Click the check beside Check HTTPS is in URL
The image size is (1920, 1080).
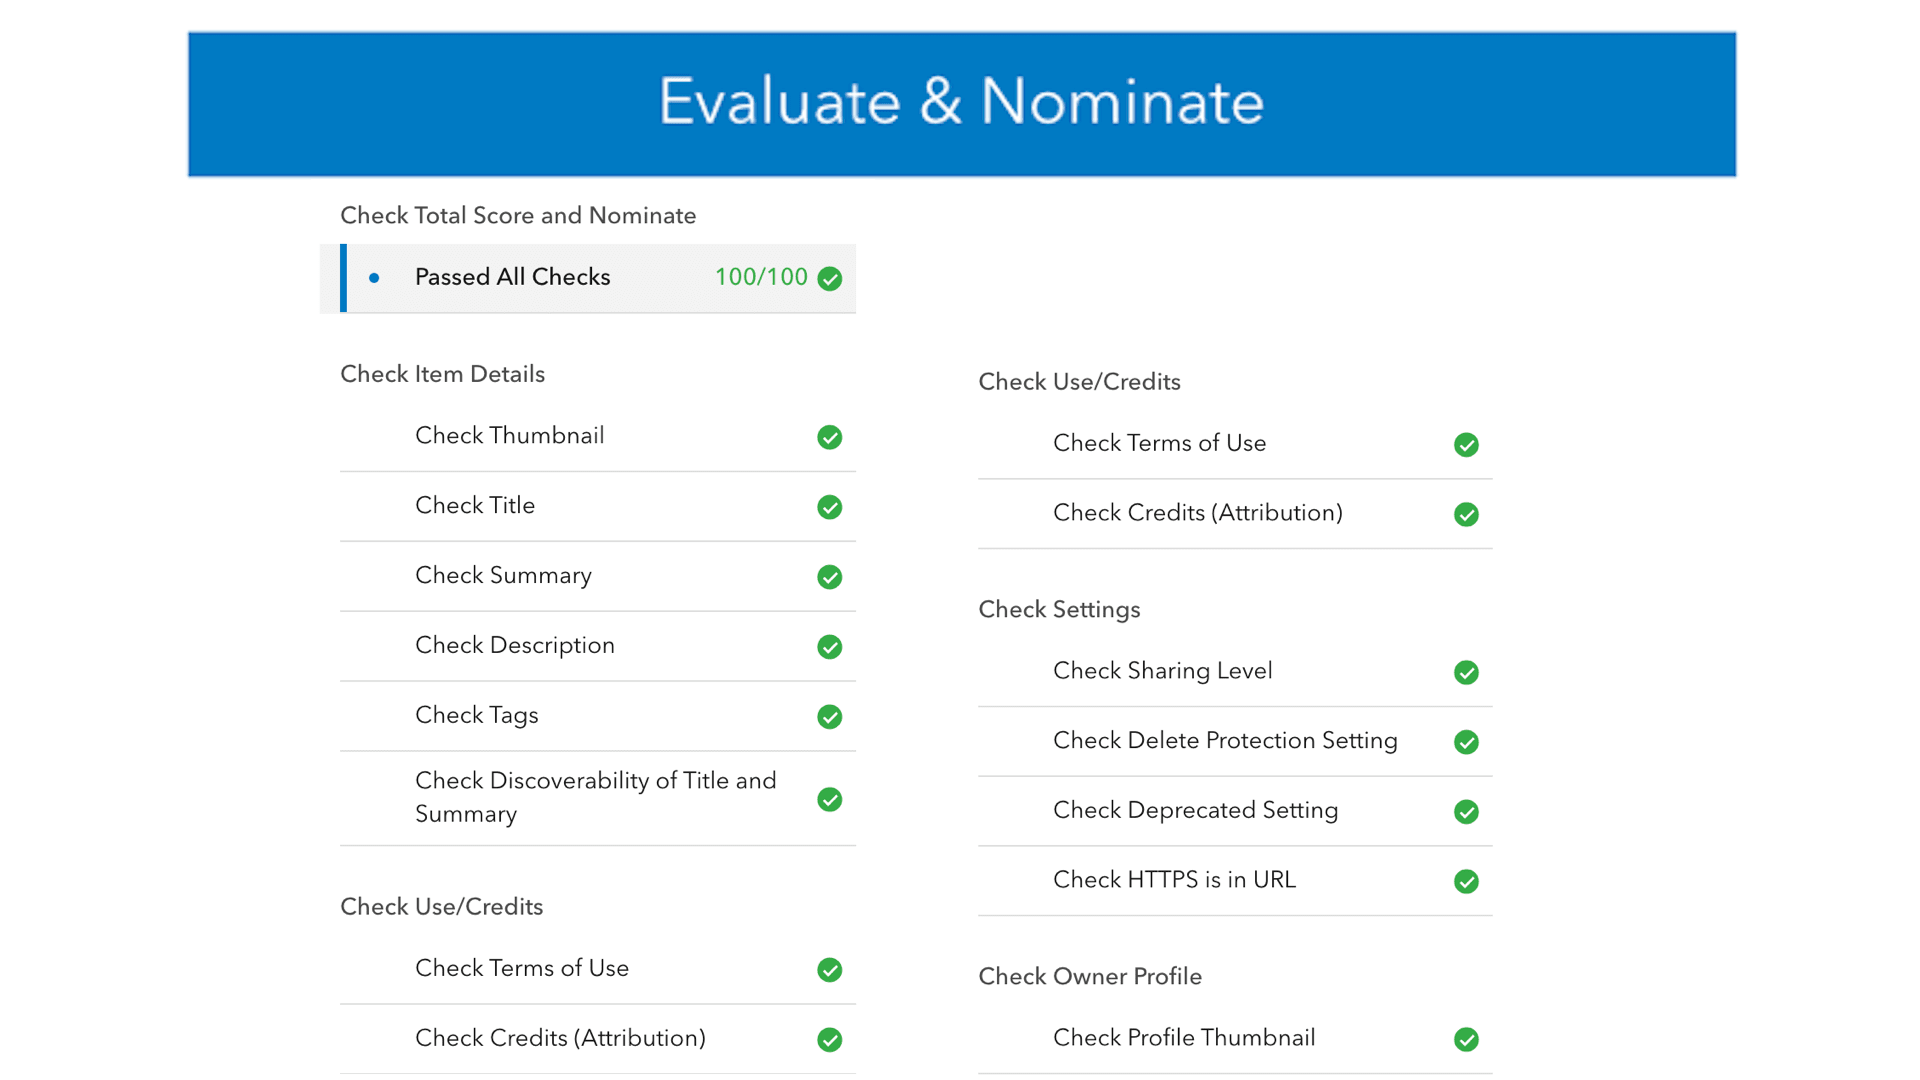coord(1467,881)
